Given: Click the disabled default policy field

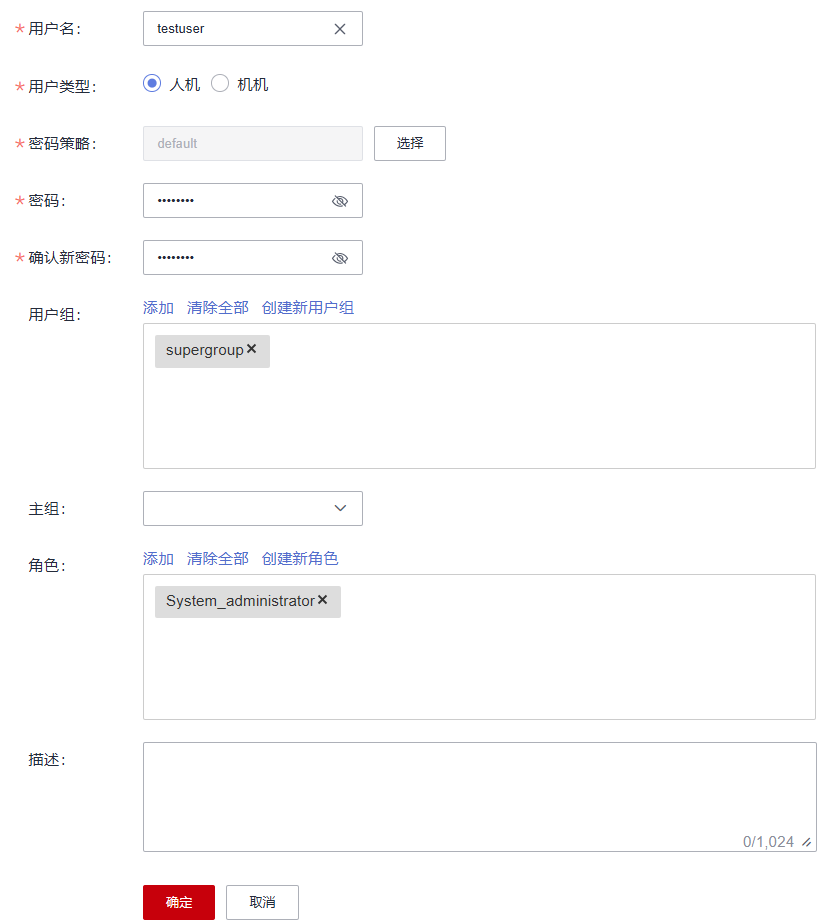Looking at the screenshot, I should click(253, 143).
